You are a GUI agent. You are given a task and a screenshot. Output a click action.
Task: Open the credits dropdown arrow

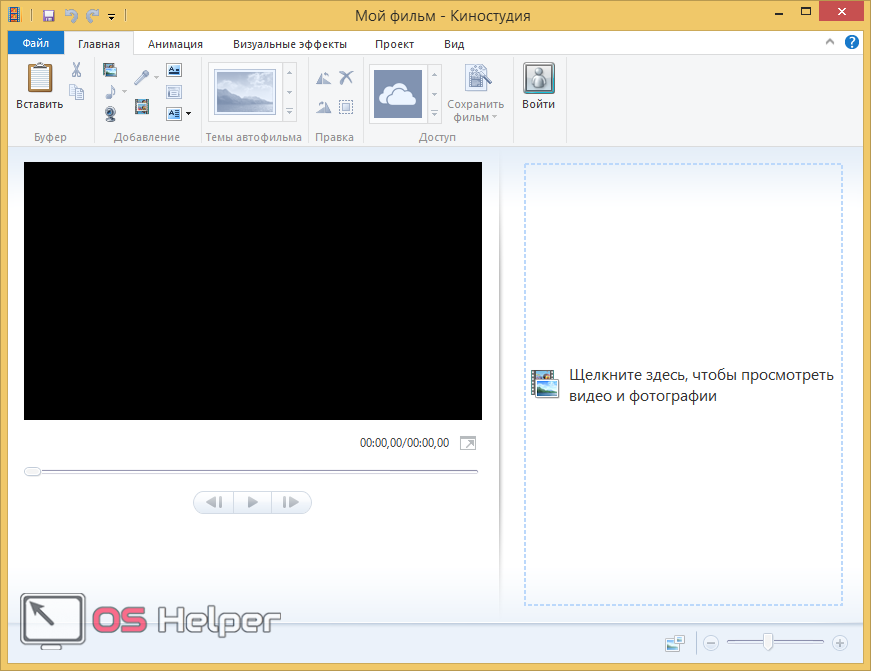[188, 114]
